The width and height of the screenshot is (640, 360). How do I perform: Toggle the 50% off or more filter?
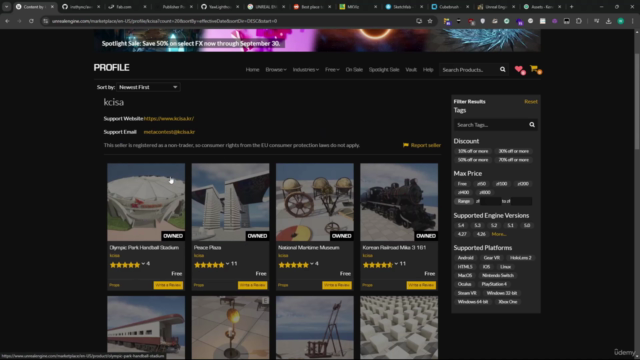473,160
